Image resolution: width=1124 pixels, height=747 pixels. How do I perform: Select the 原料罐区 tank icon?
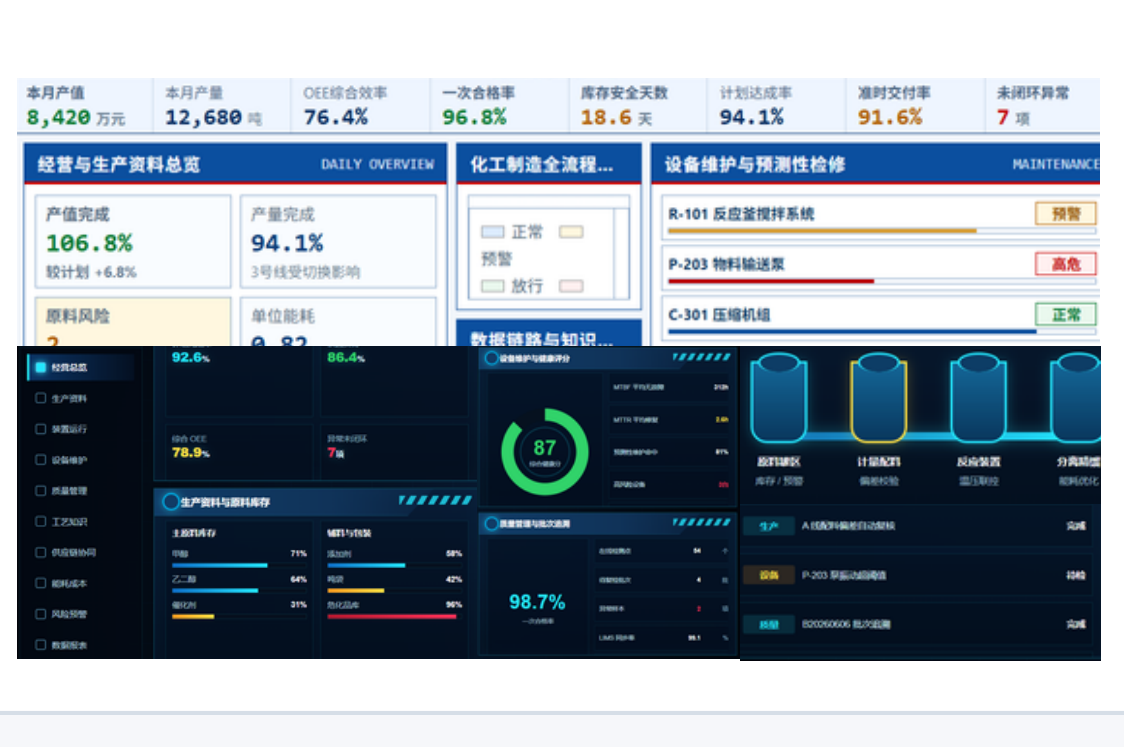tap(778, 398)
